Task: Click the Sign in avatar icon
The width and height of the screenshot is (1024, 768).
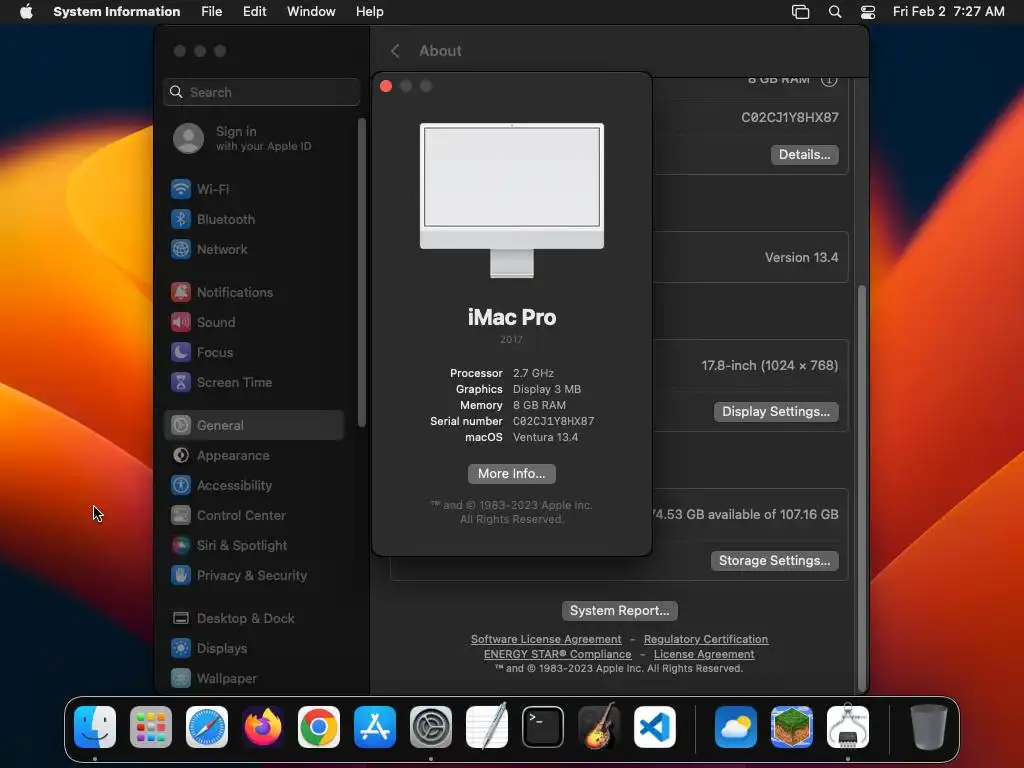Action: (189, 138)
